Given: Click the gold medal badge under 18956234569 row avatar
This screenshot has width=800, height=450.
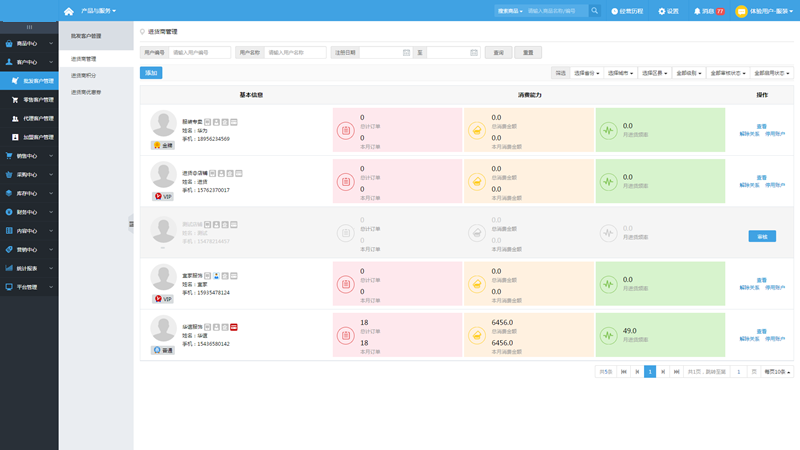Looking at the screenshot, I should point(163,145).
